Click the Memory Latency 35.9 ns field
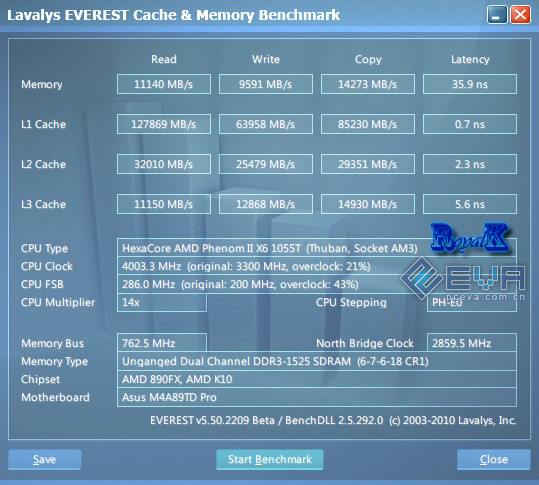The image size is (539, 485). pyautogui.click(x=470, y=84)
